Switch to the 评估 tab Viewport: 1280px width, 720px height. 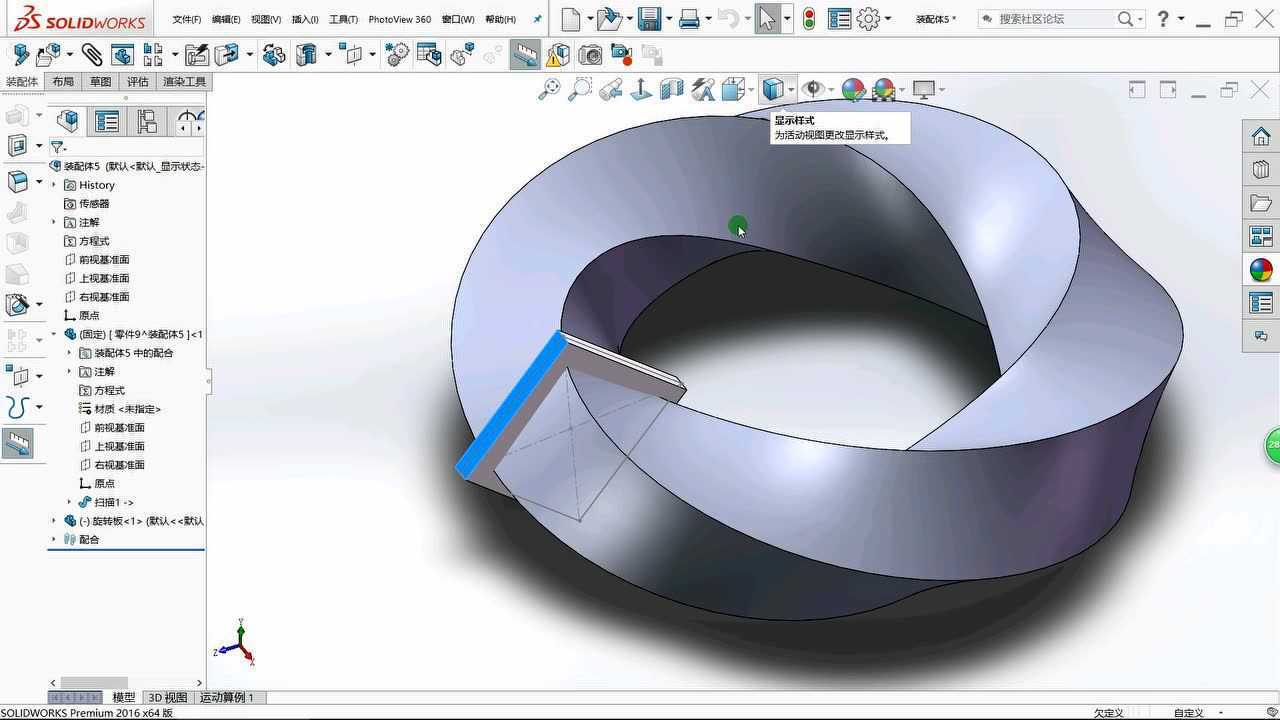137,82
